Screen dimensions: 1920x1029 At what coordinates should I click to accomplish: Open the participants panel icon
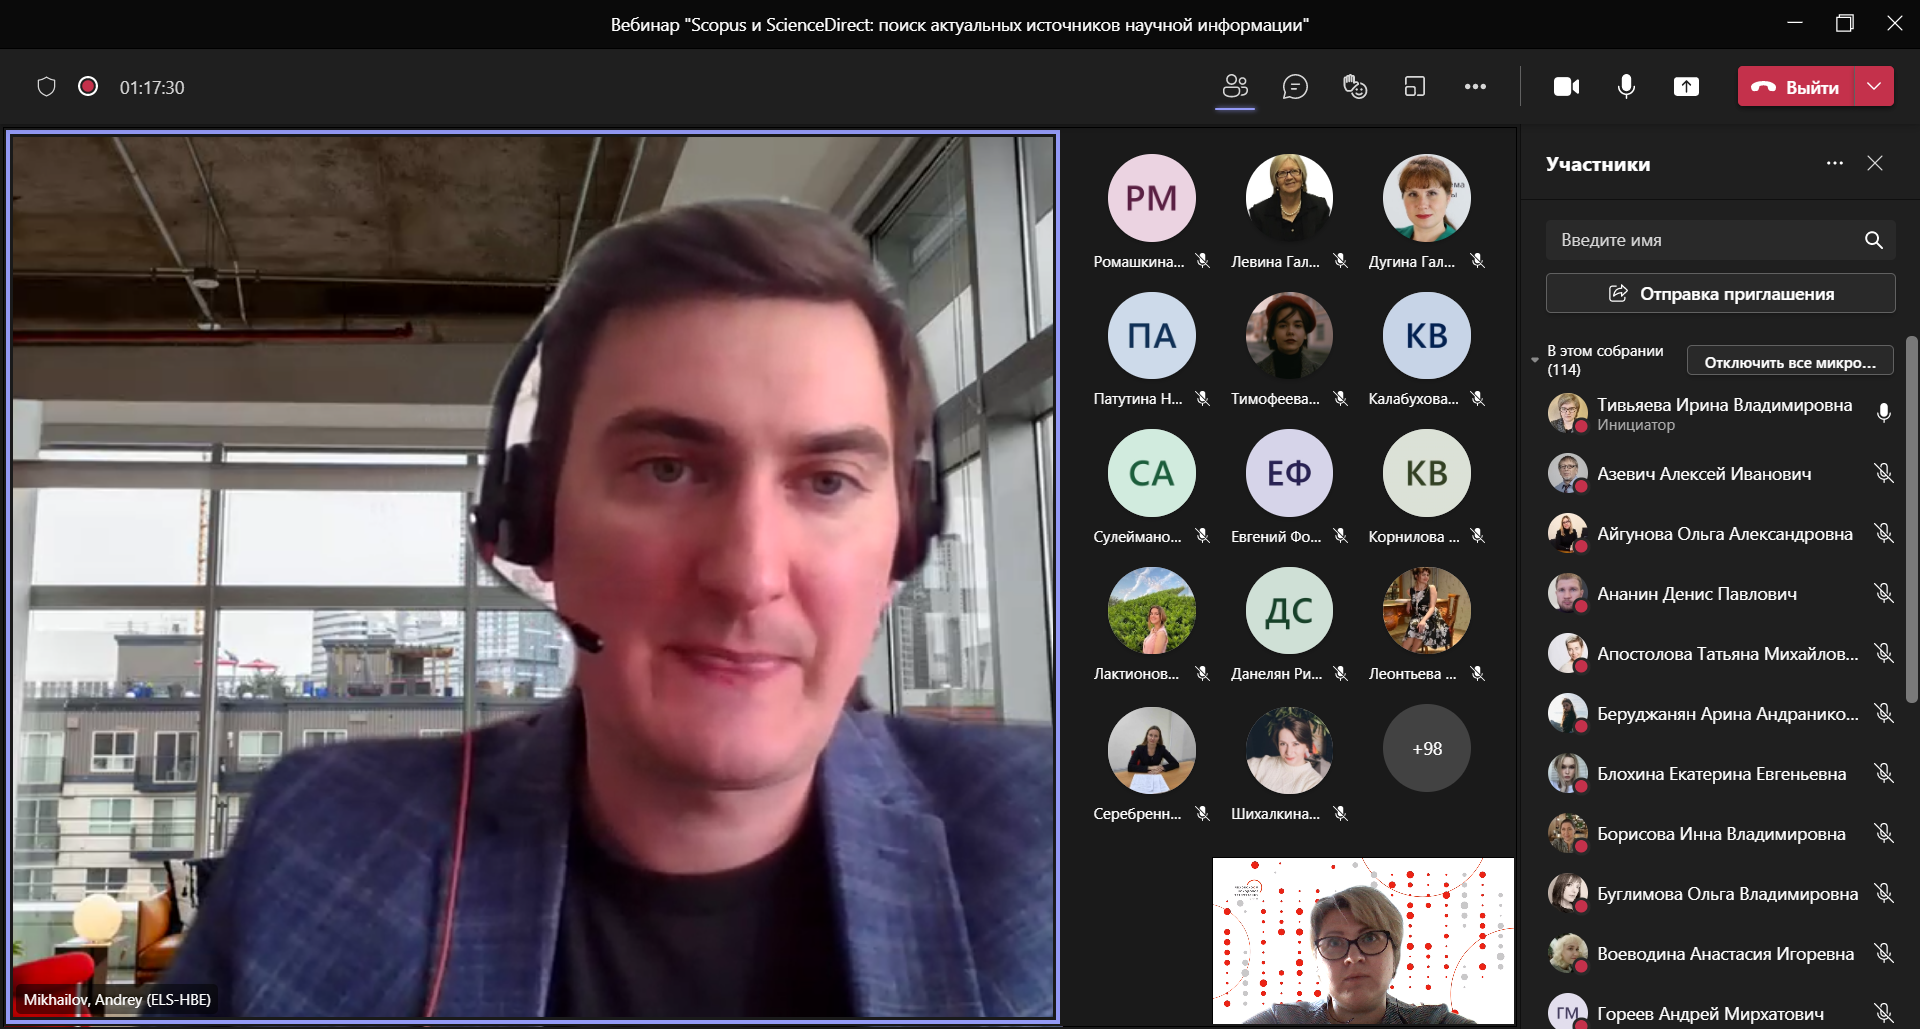1235,87
